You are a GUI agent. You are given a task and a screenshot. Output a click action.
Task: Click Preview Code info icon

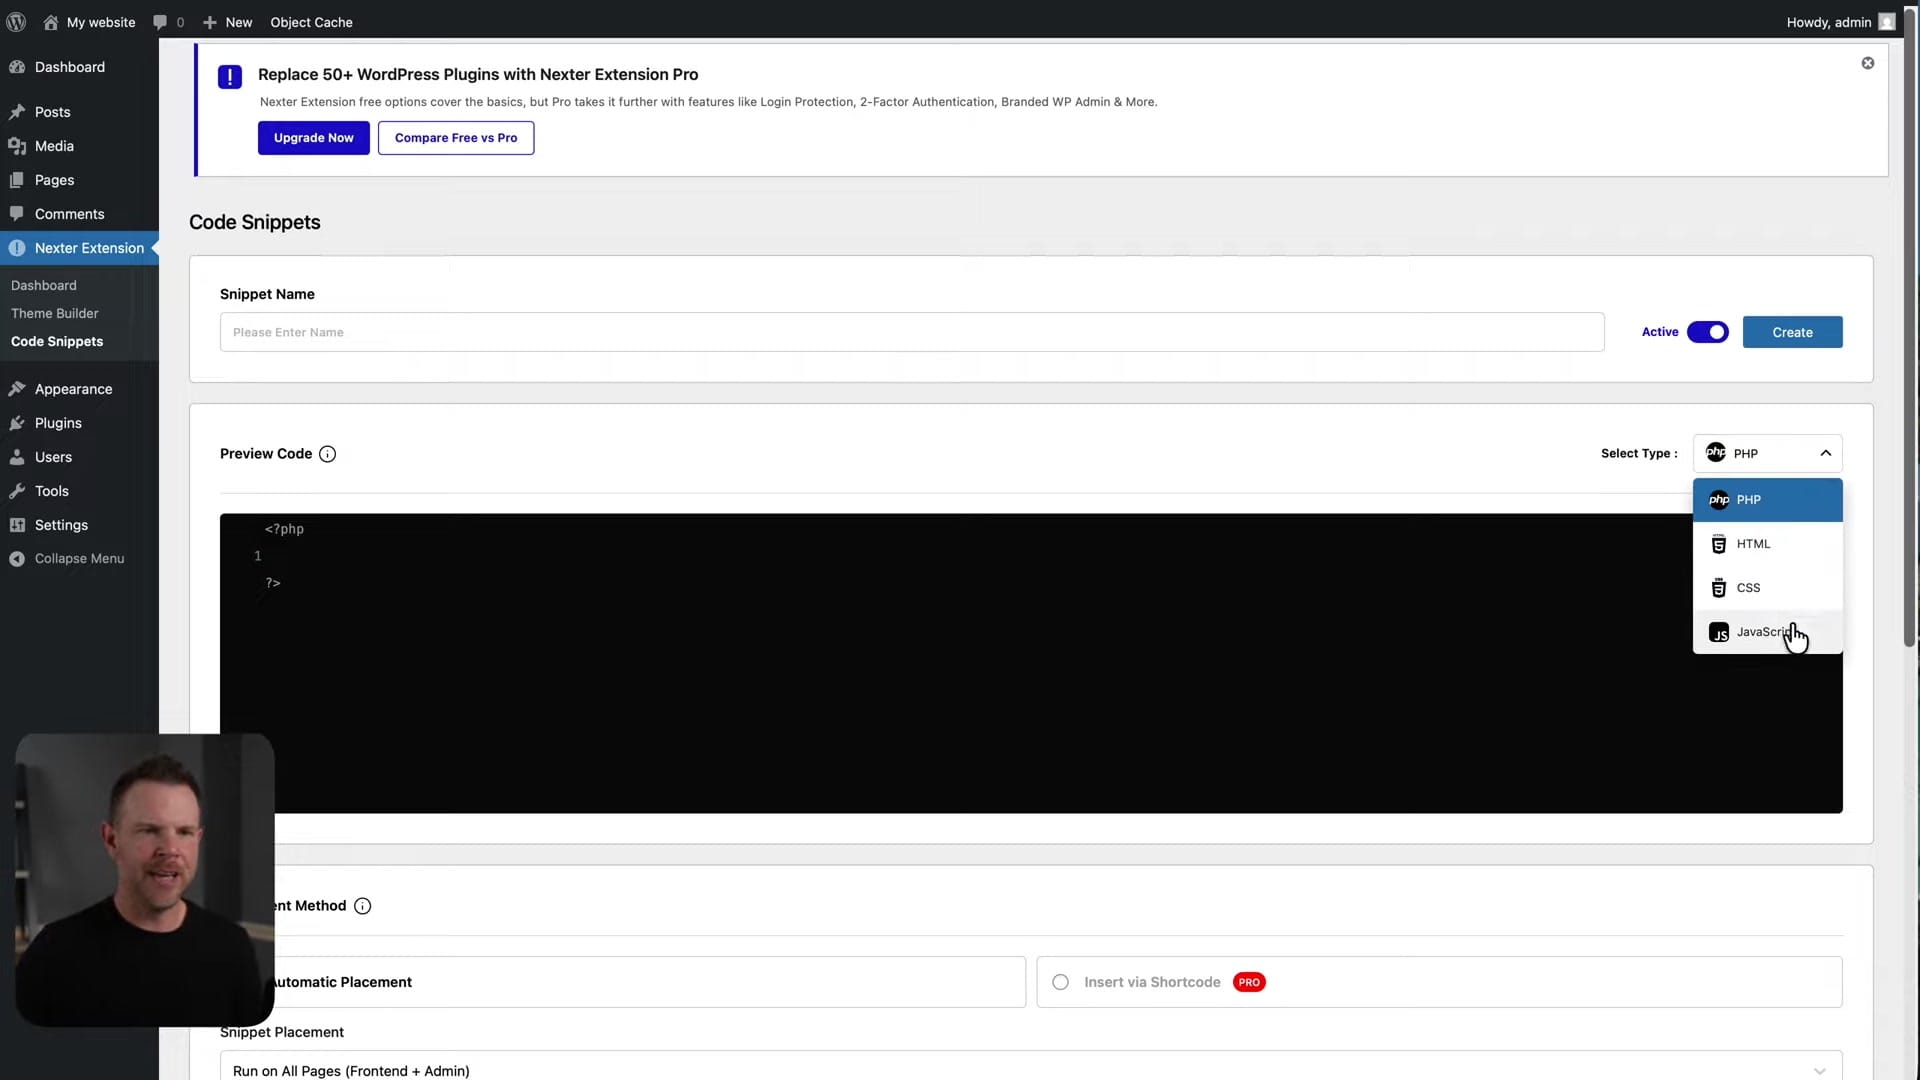coord(327,454)
